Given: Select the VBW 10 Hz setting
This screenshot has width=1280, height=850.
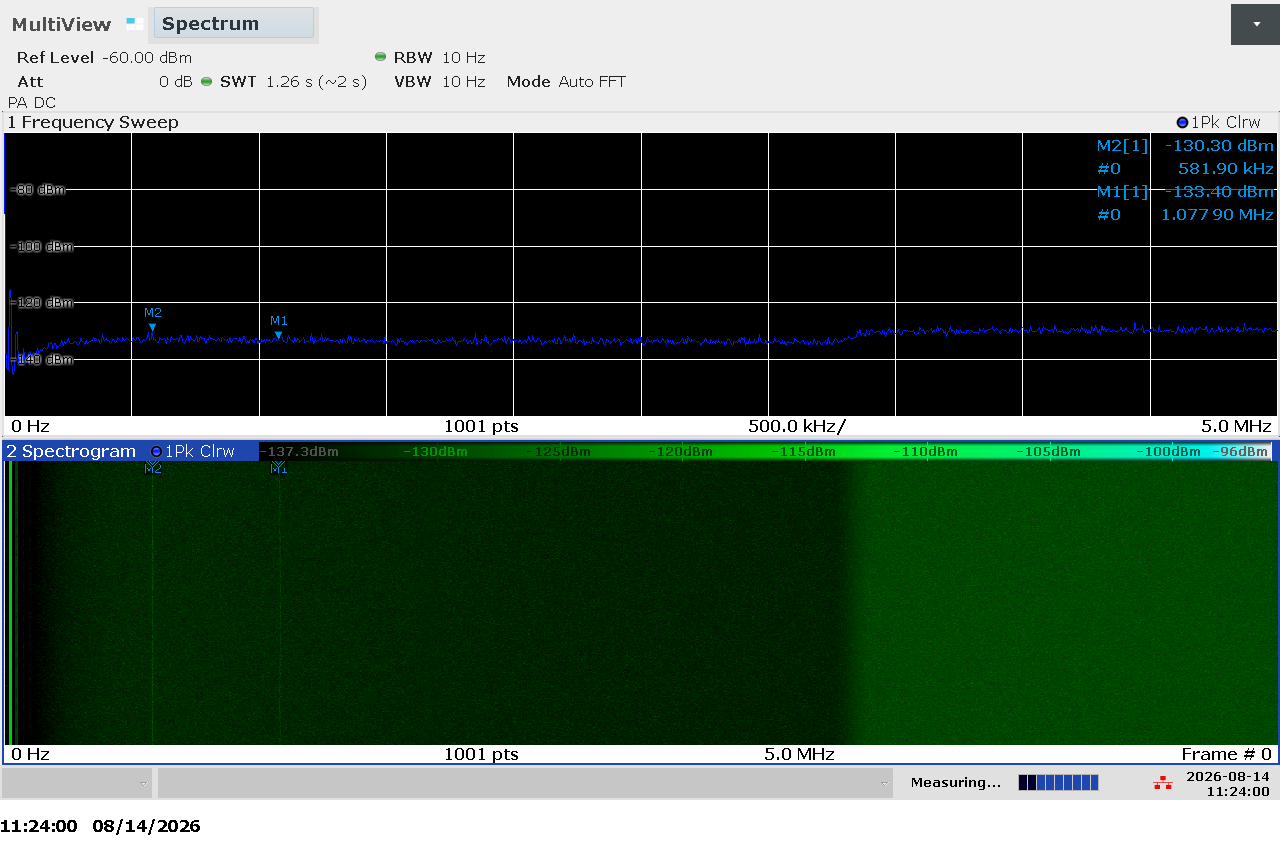Looking at the screenshot, I should (x=439, y=82).
